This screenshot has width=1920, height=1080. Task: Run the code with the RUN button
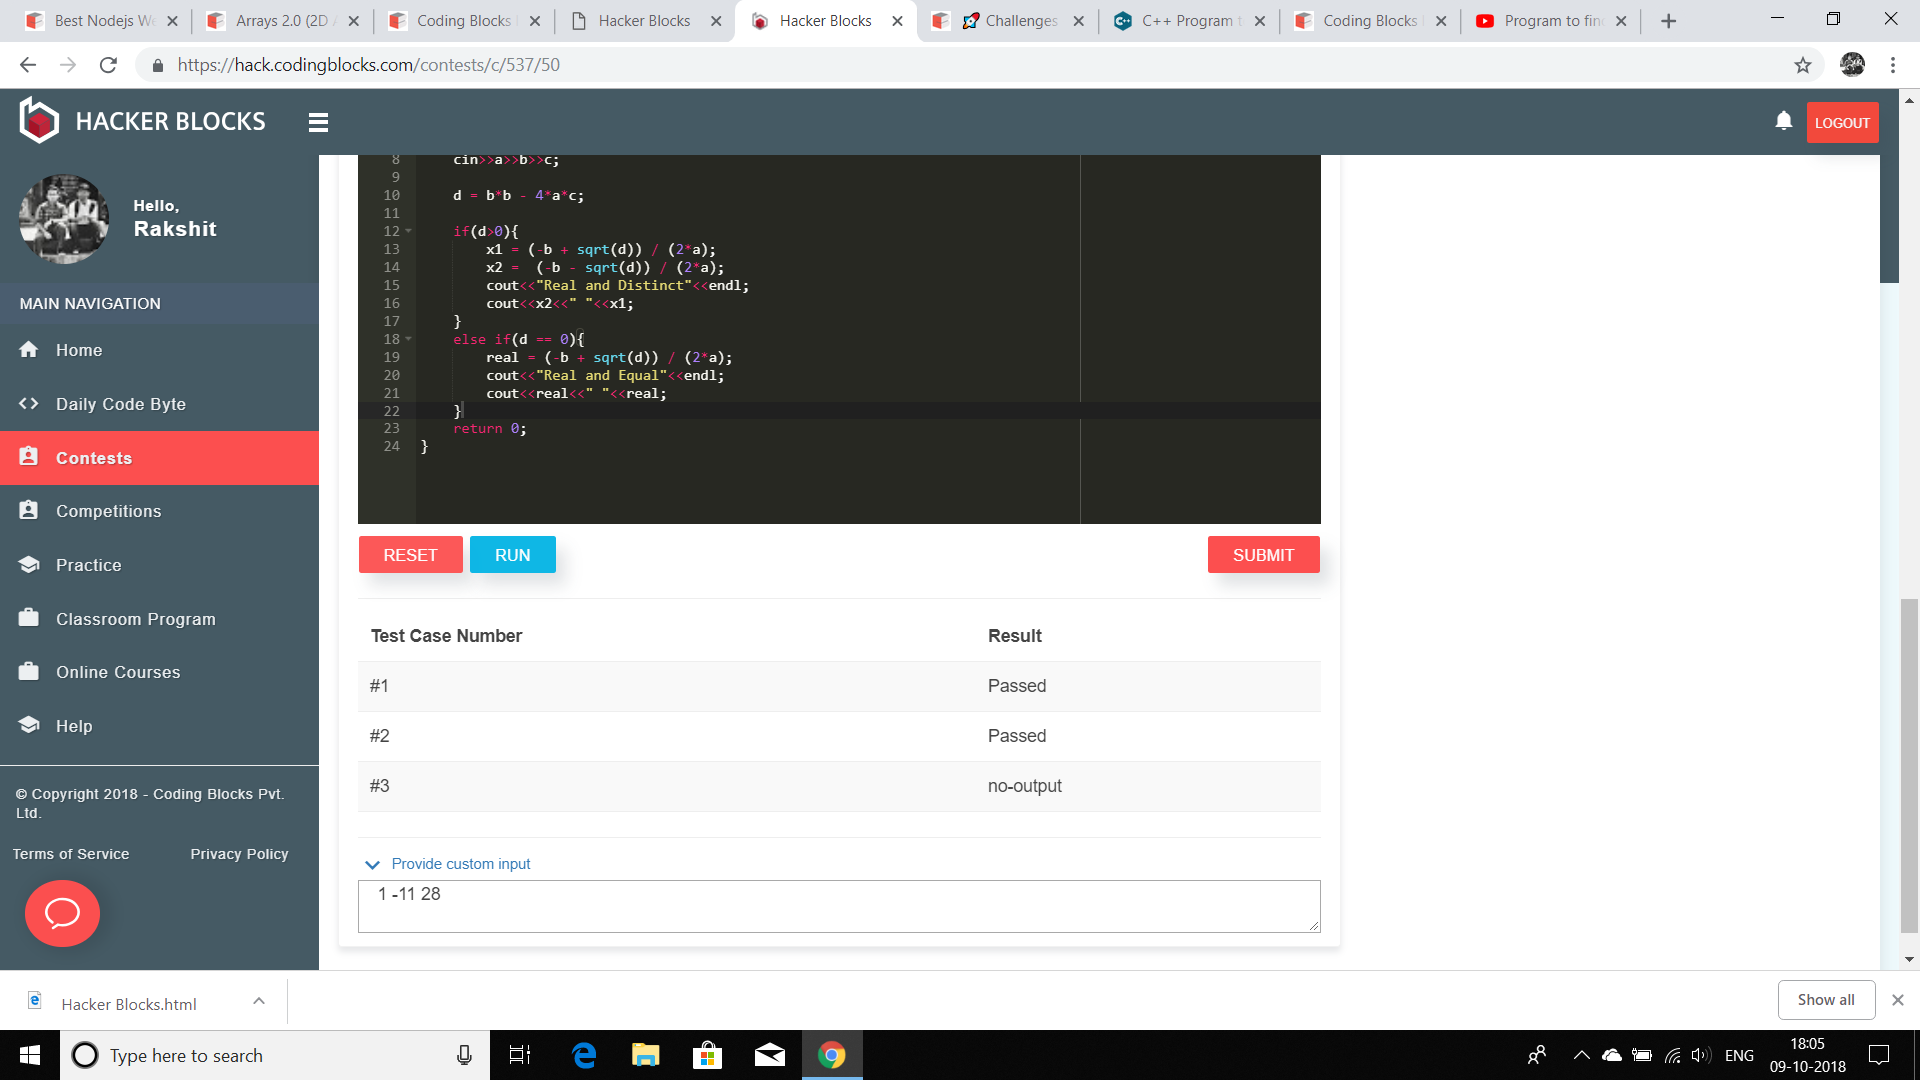512,555
